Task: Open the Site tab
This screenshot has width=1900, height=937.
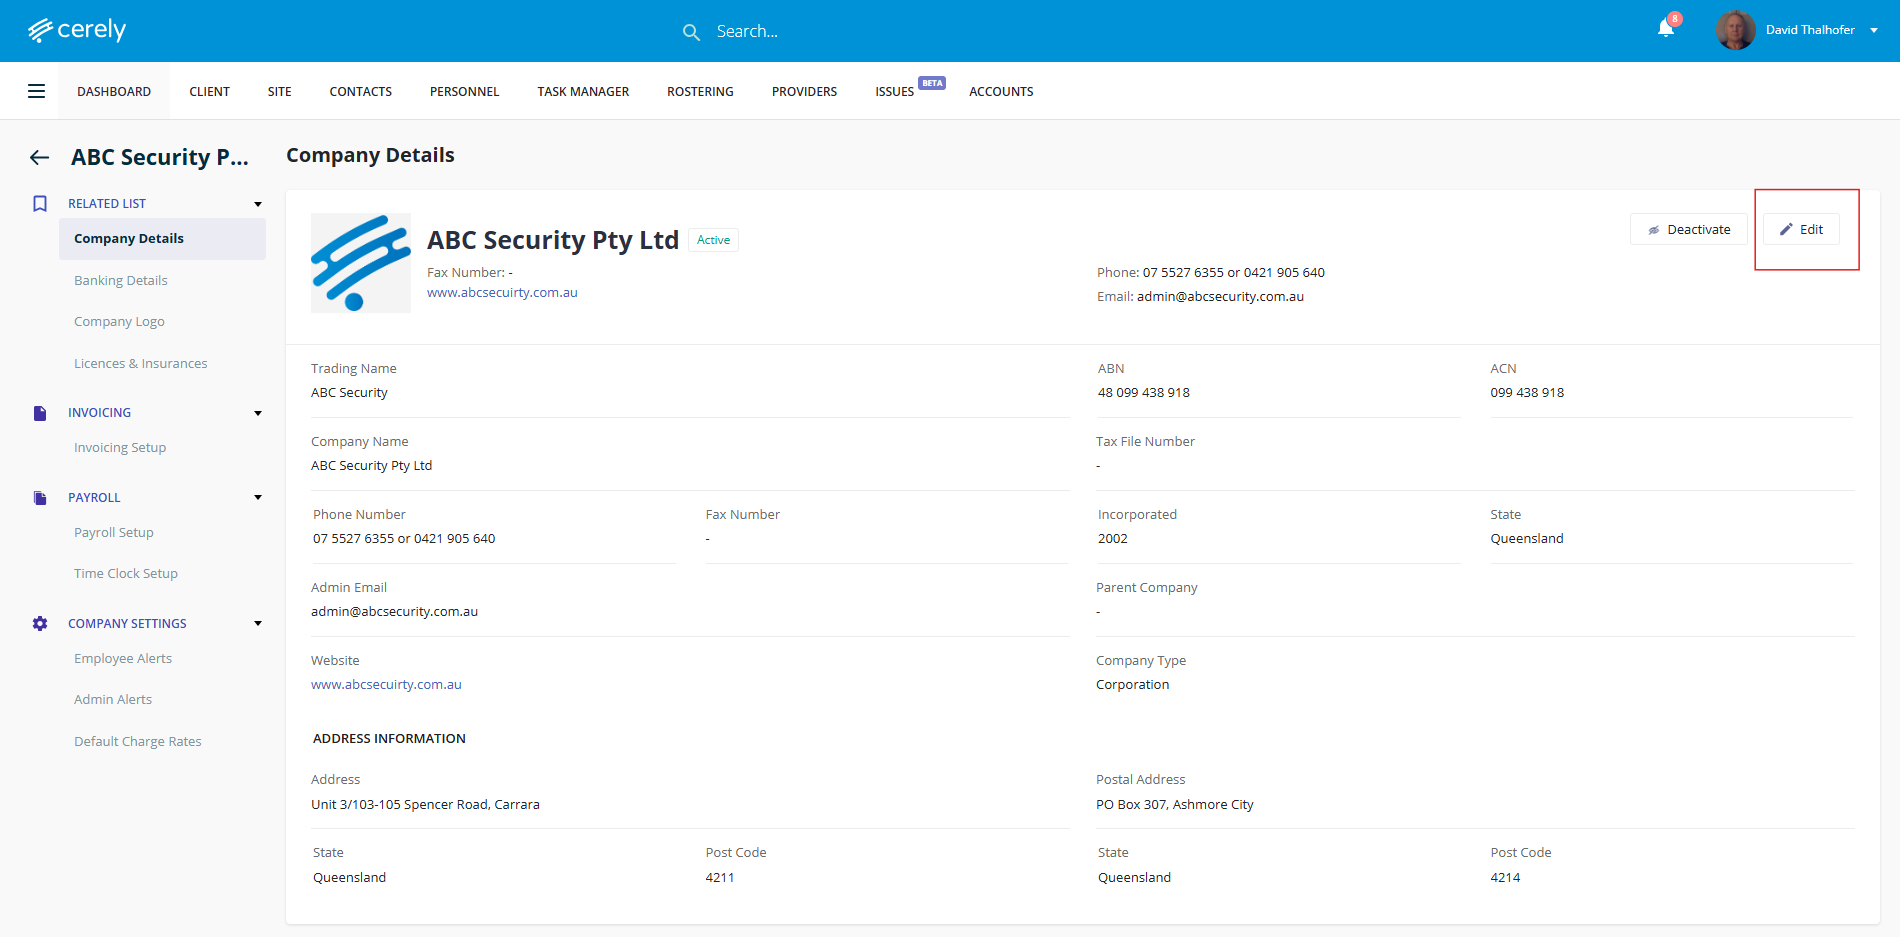Action: [280, 91]
